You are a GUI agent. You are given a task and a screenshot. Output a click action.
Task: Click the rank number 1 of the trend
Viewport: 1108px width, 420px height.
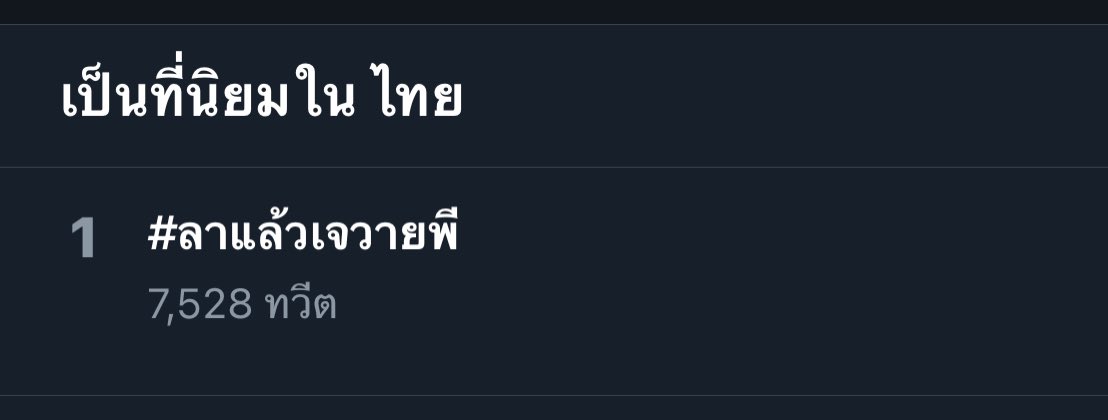coord(83,238)
